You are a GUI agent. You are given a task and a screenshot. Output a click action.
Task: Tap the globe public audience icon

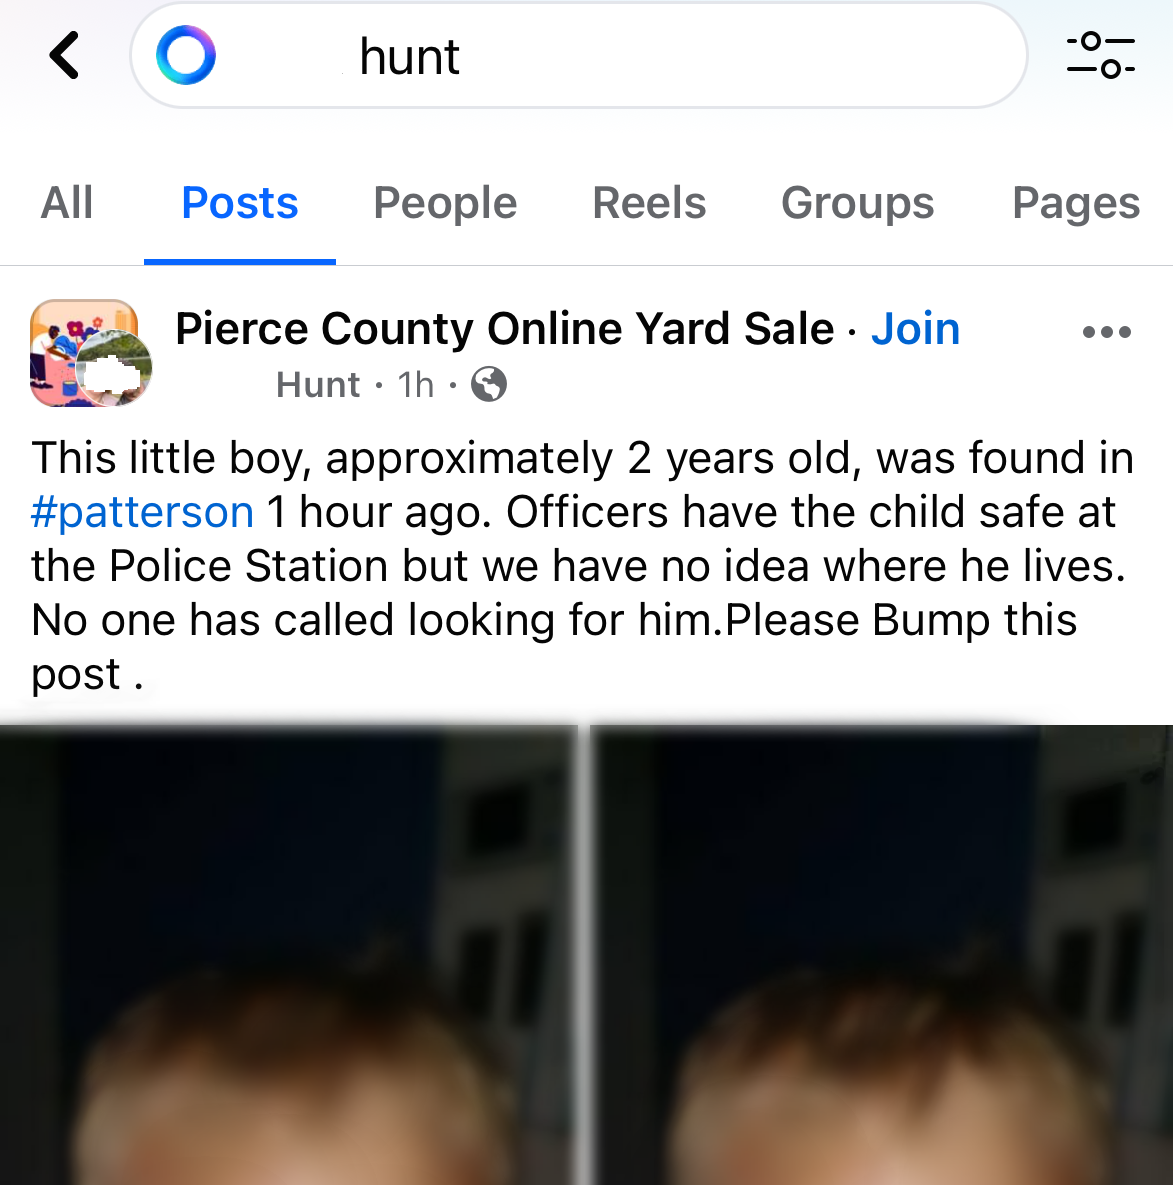[x=489, y=384]
